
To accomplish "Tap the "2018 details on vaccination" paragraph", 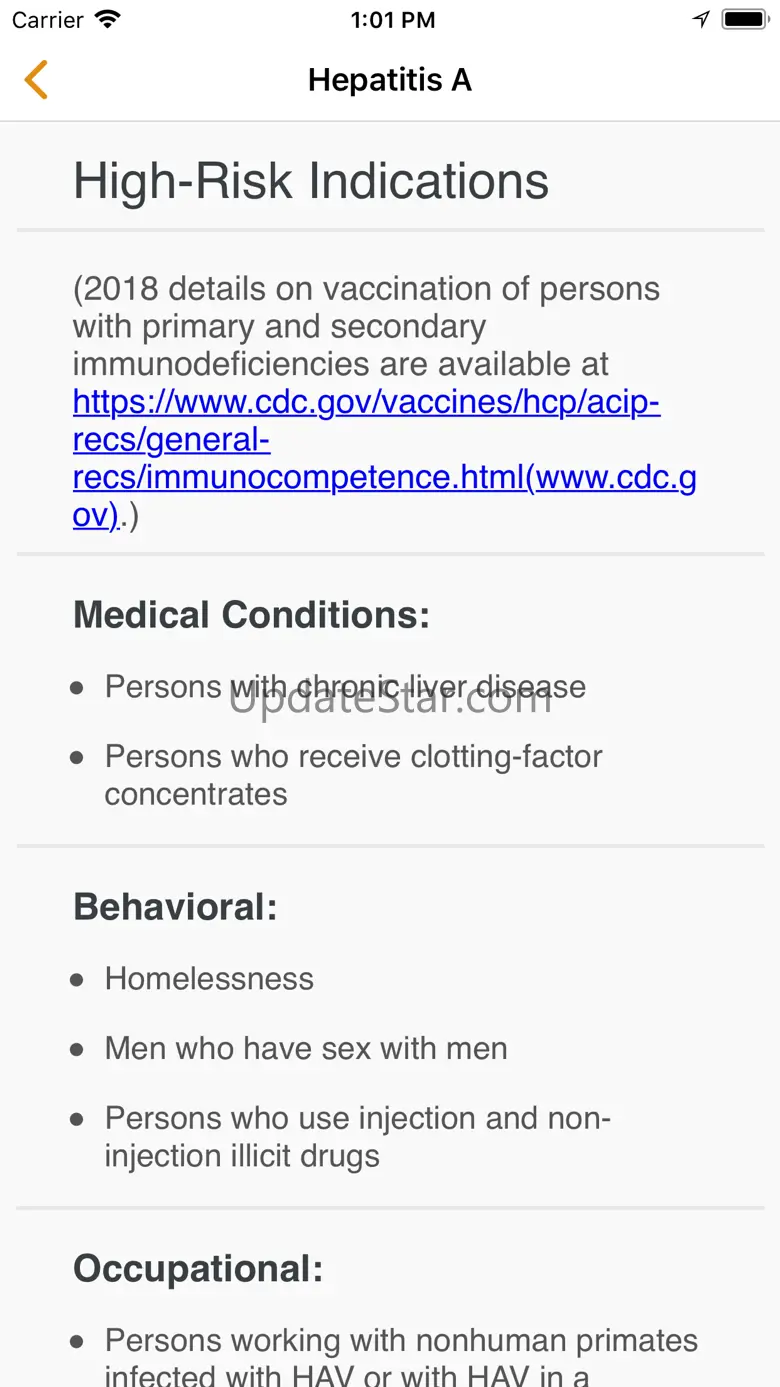I will coord(366,326).
